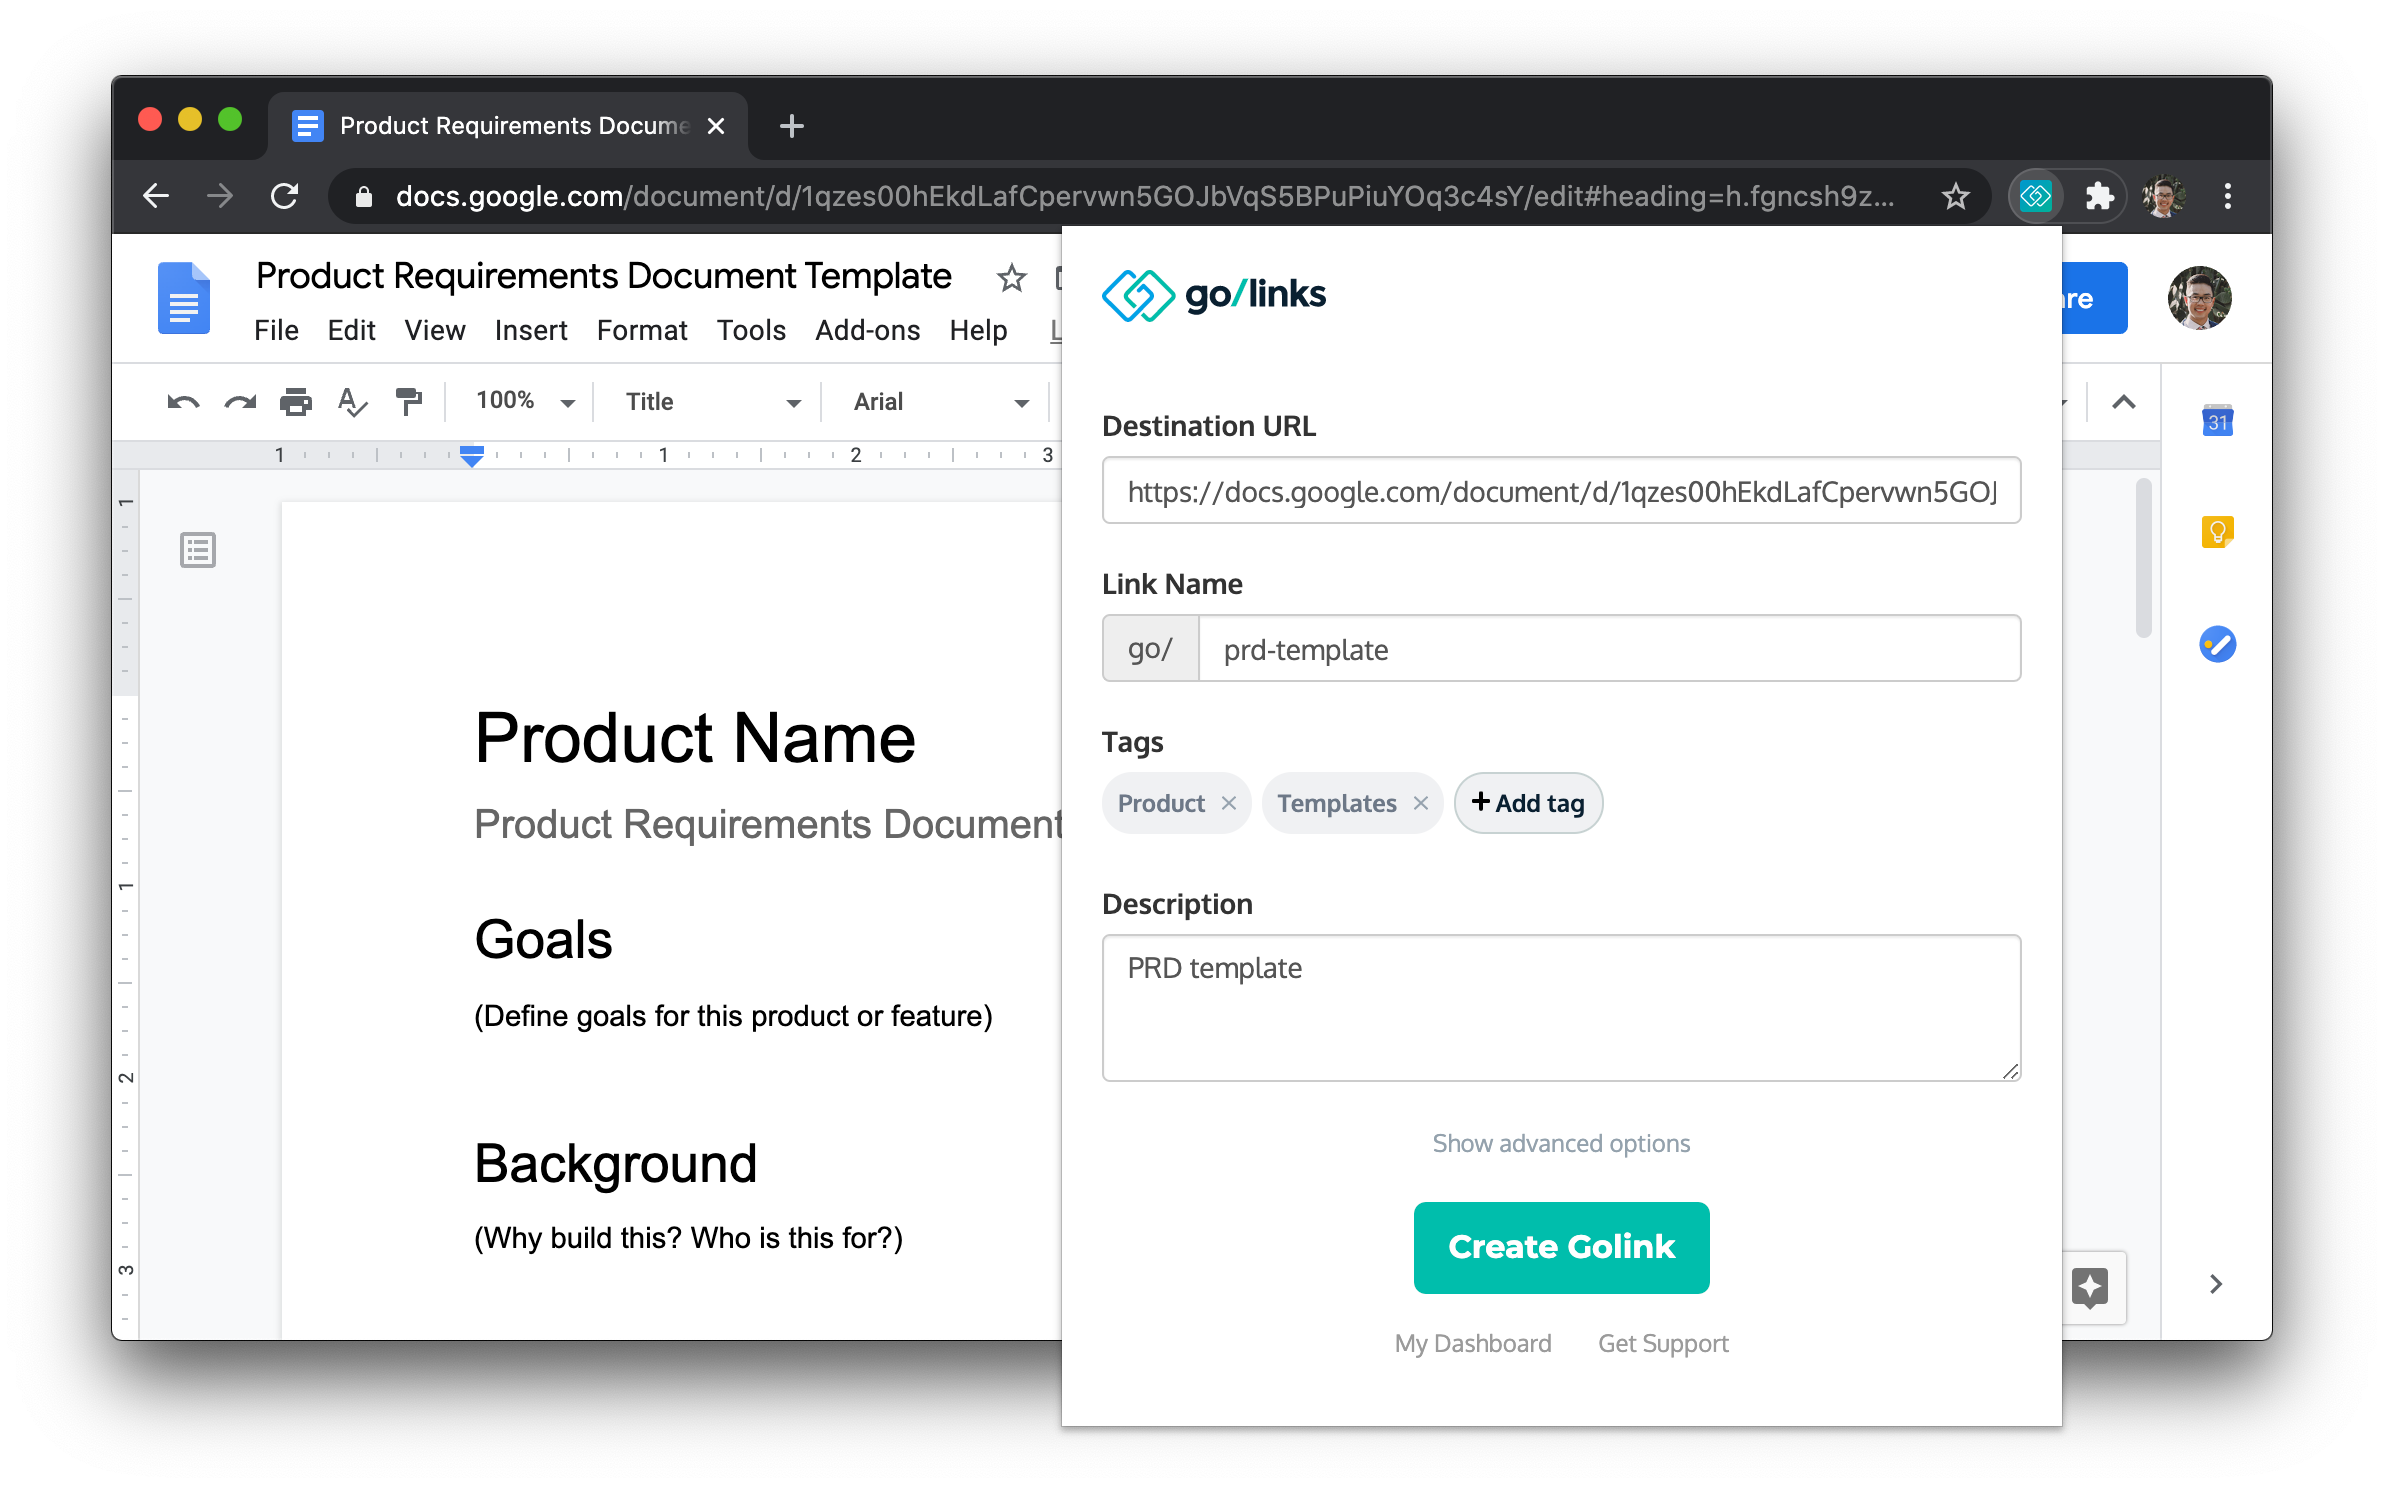The width and height of the screenshot is (2384, 1488).
Task: Remove the Product tag
Action: pos(1229,803)
